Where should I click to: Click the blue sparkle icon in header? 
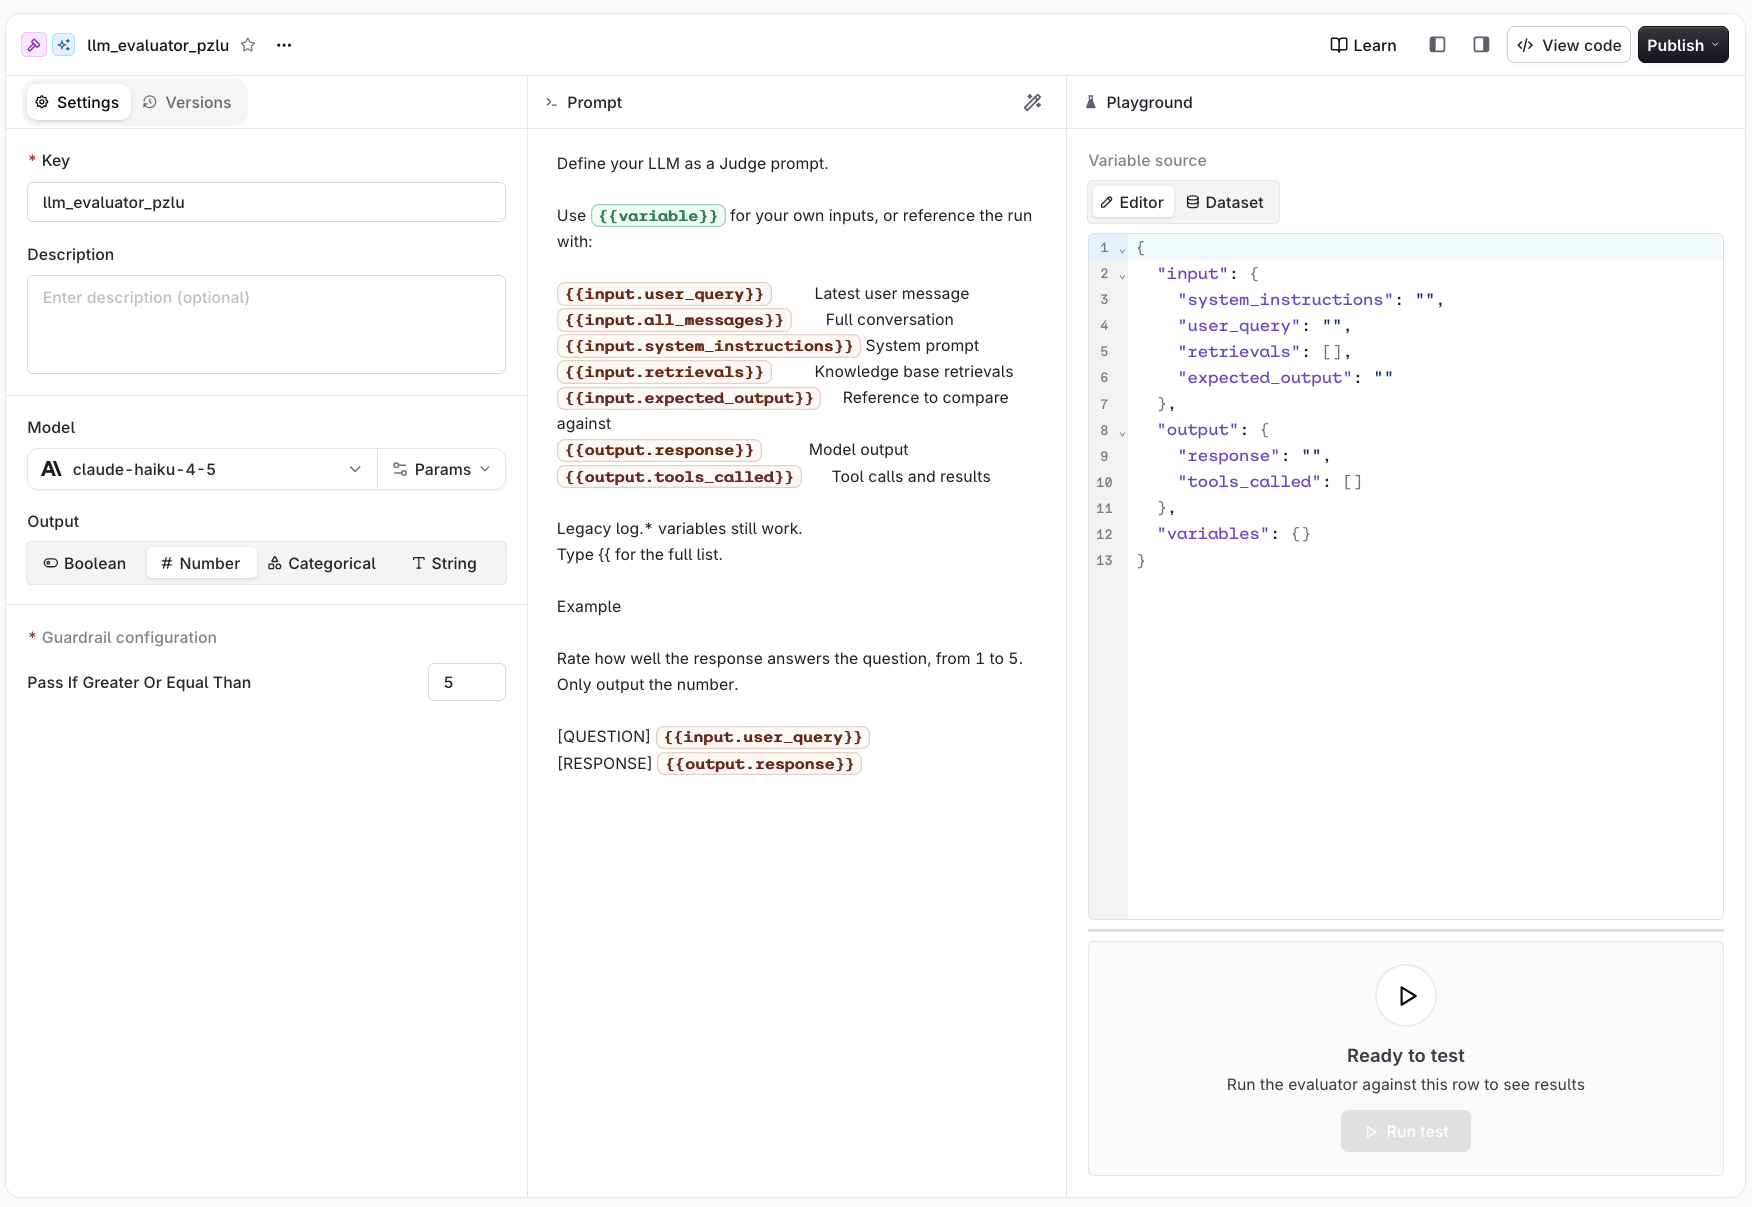(x=64, y=45)
